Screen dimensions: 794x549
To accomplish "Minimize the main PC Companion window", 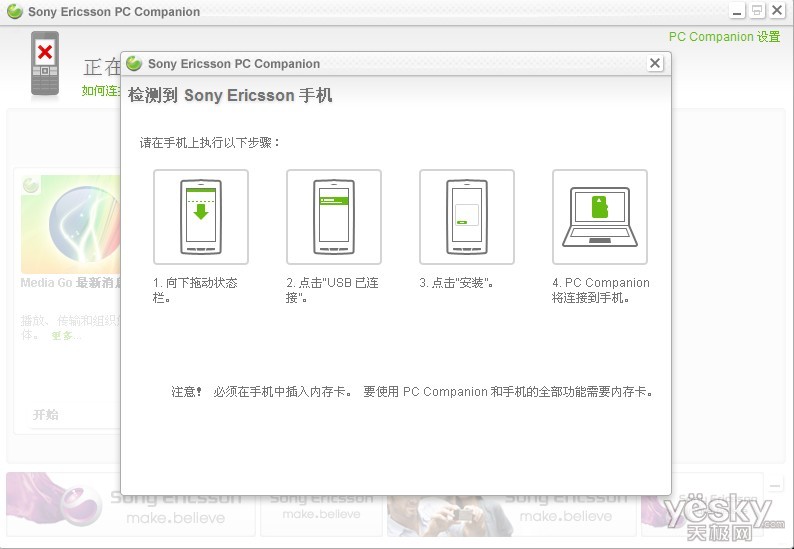I will (x=737, y=11).
